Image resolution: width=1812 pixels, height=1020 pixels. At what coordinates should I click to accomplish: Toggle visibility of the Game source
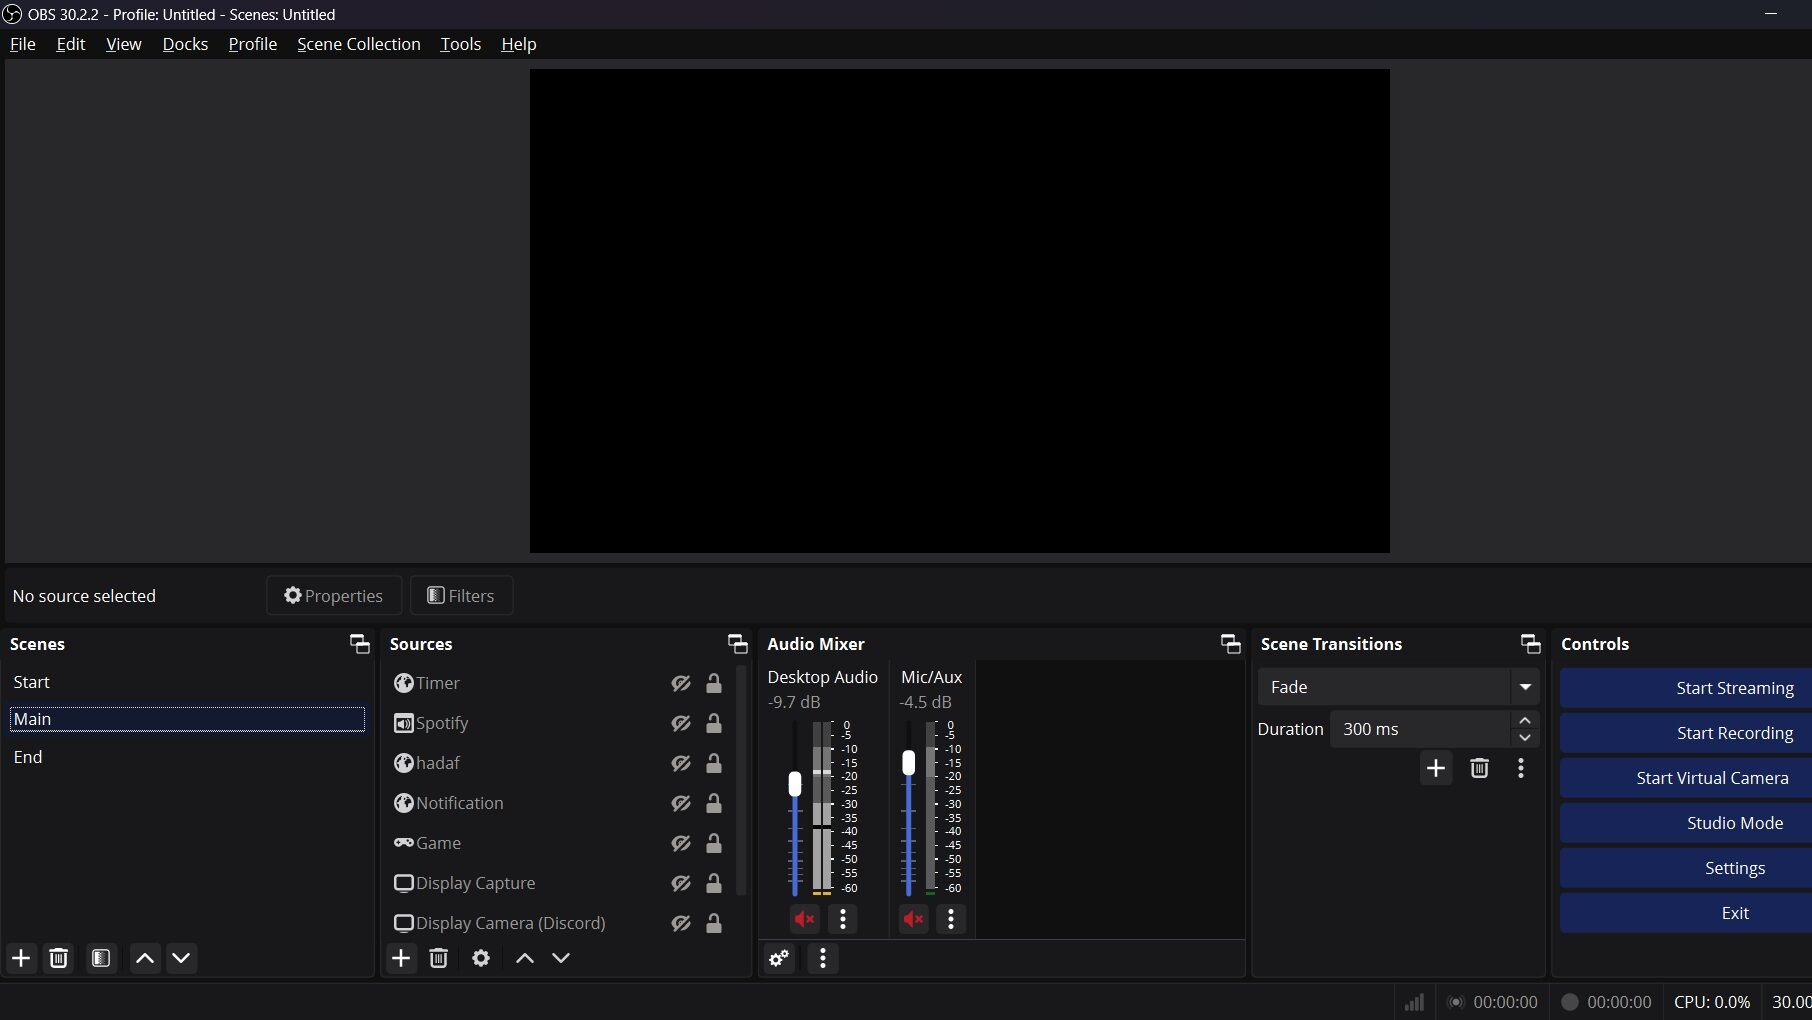coord(681,843)
